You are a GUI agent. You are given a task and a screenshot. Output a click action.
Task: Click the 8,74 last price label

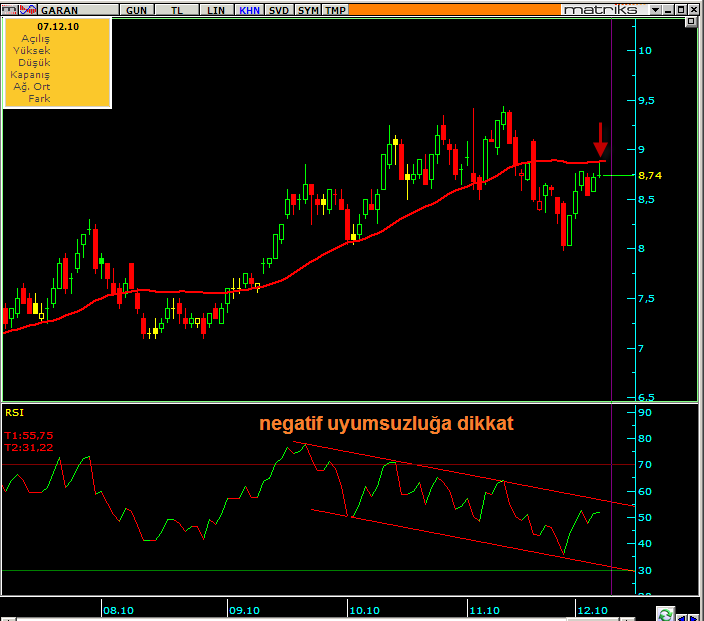click(x=650, y=175)
